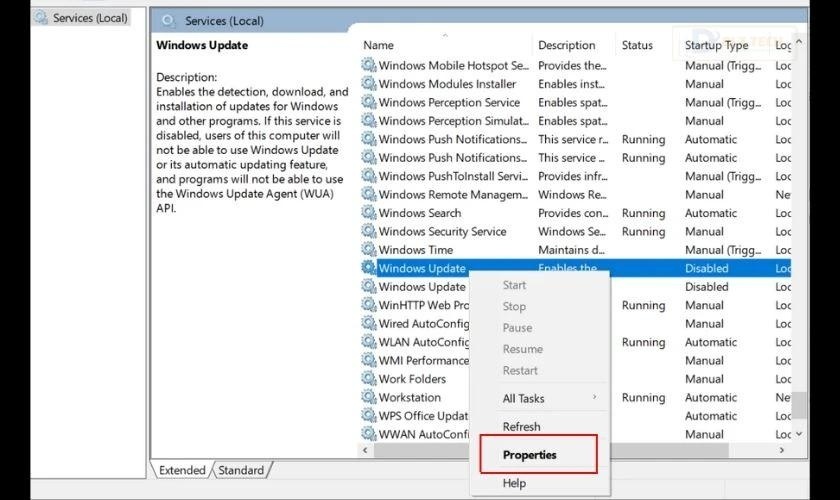Image resolution: width=840 pixels, height=500 pixels.
Task: Click gear icon of WPS Office Update row
Action: 369,415
